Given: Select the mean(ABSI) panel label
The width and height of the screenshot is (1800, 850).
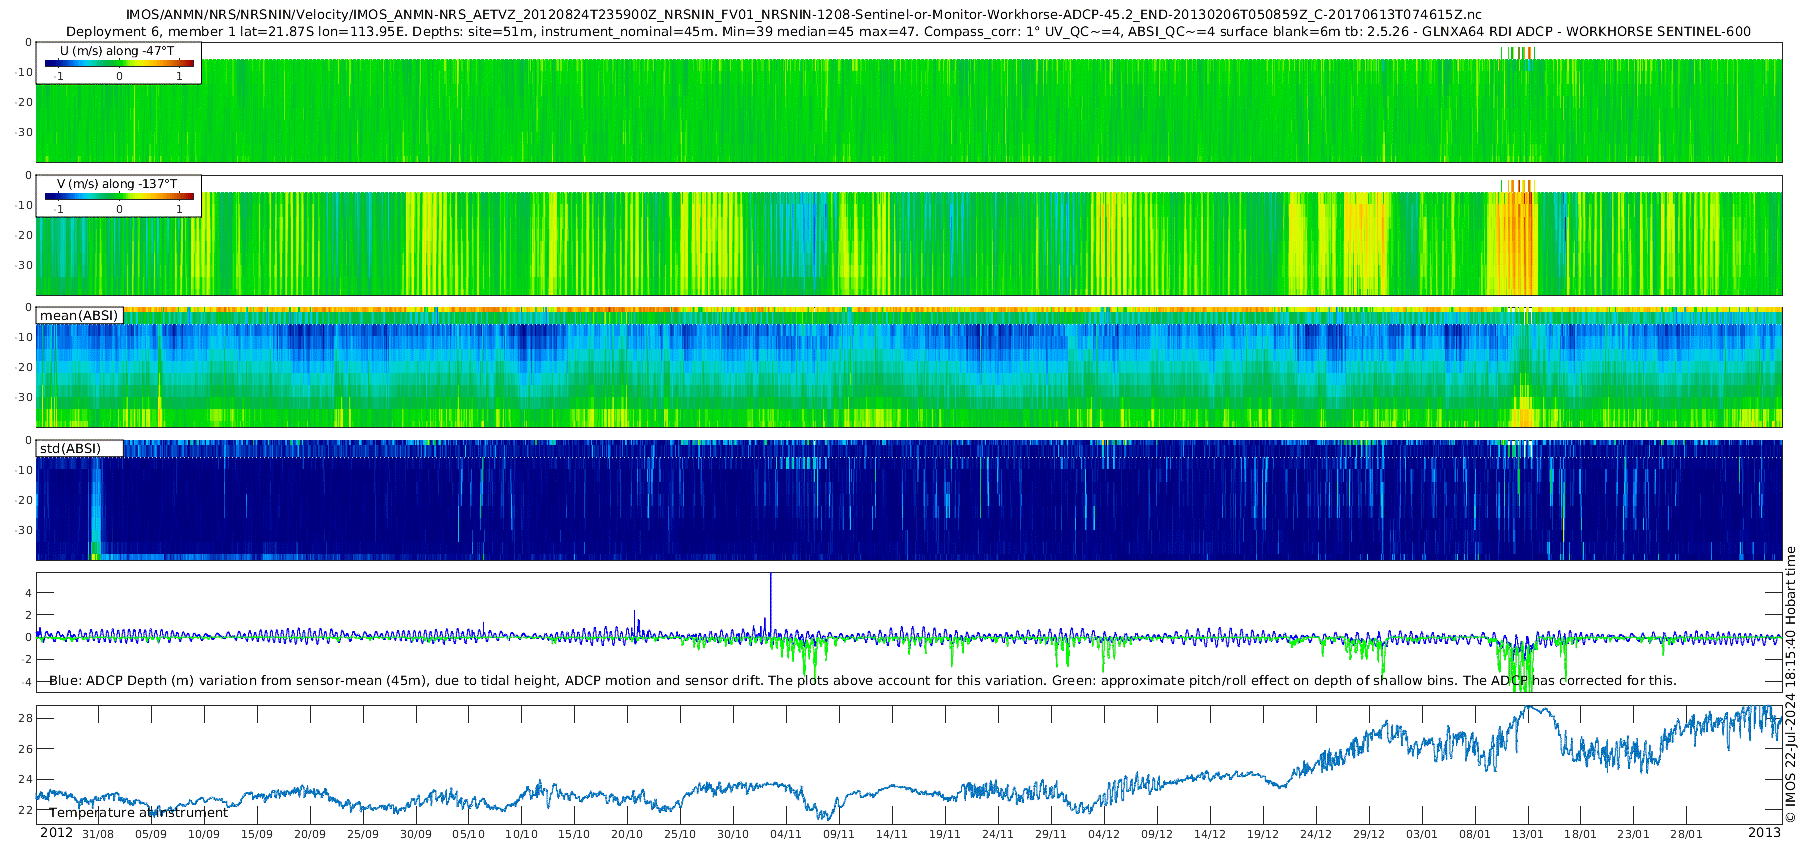Looking at the screenshot, I should pyautogui.click(x=79, y=316).
